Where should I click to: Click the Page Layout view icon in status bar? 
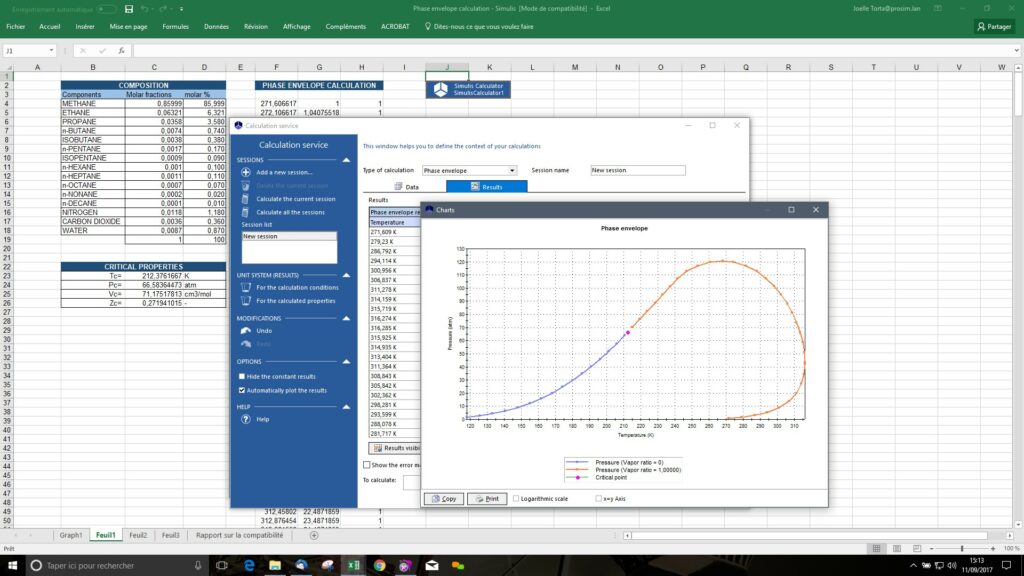pos(897,549)
